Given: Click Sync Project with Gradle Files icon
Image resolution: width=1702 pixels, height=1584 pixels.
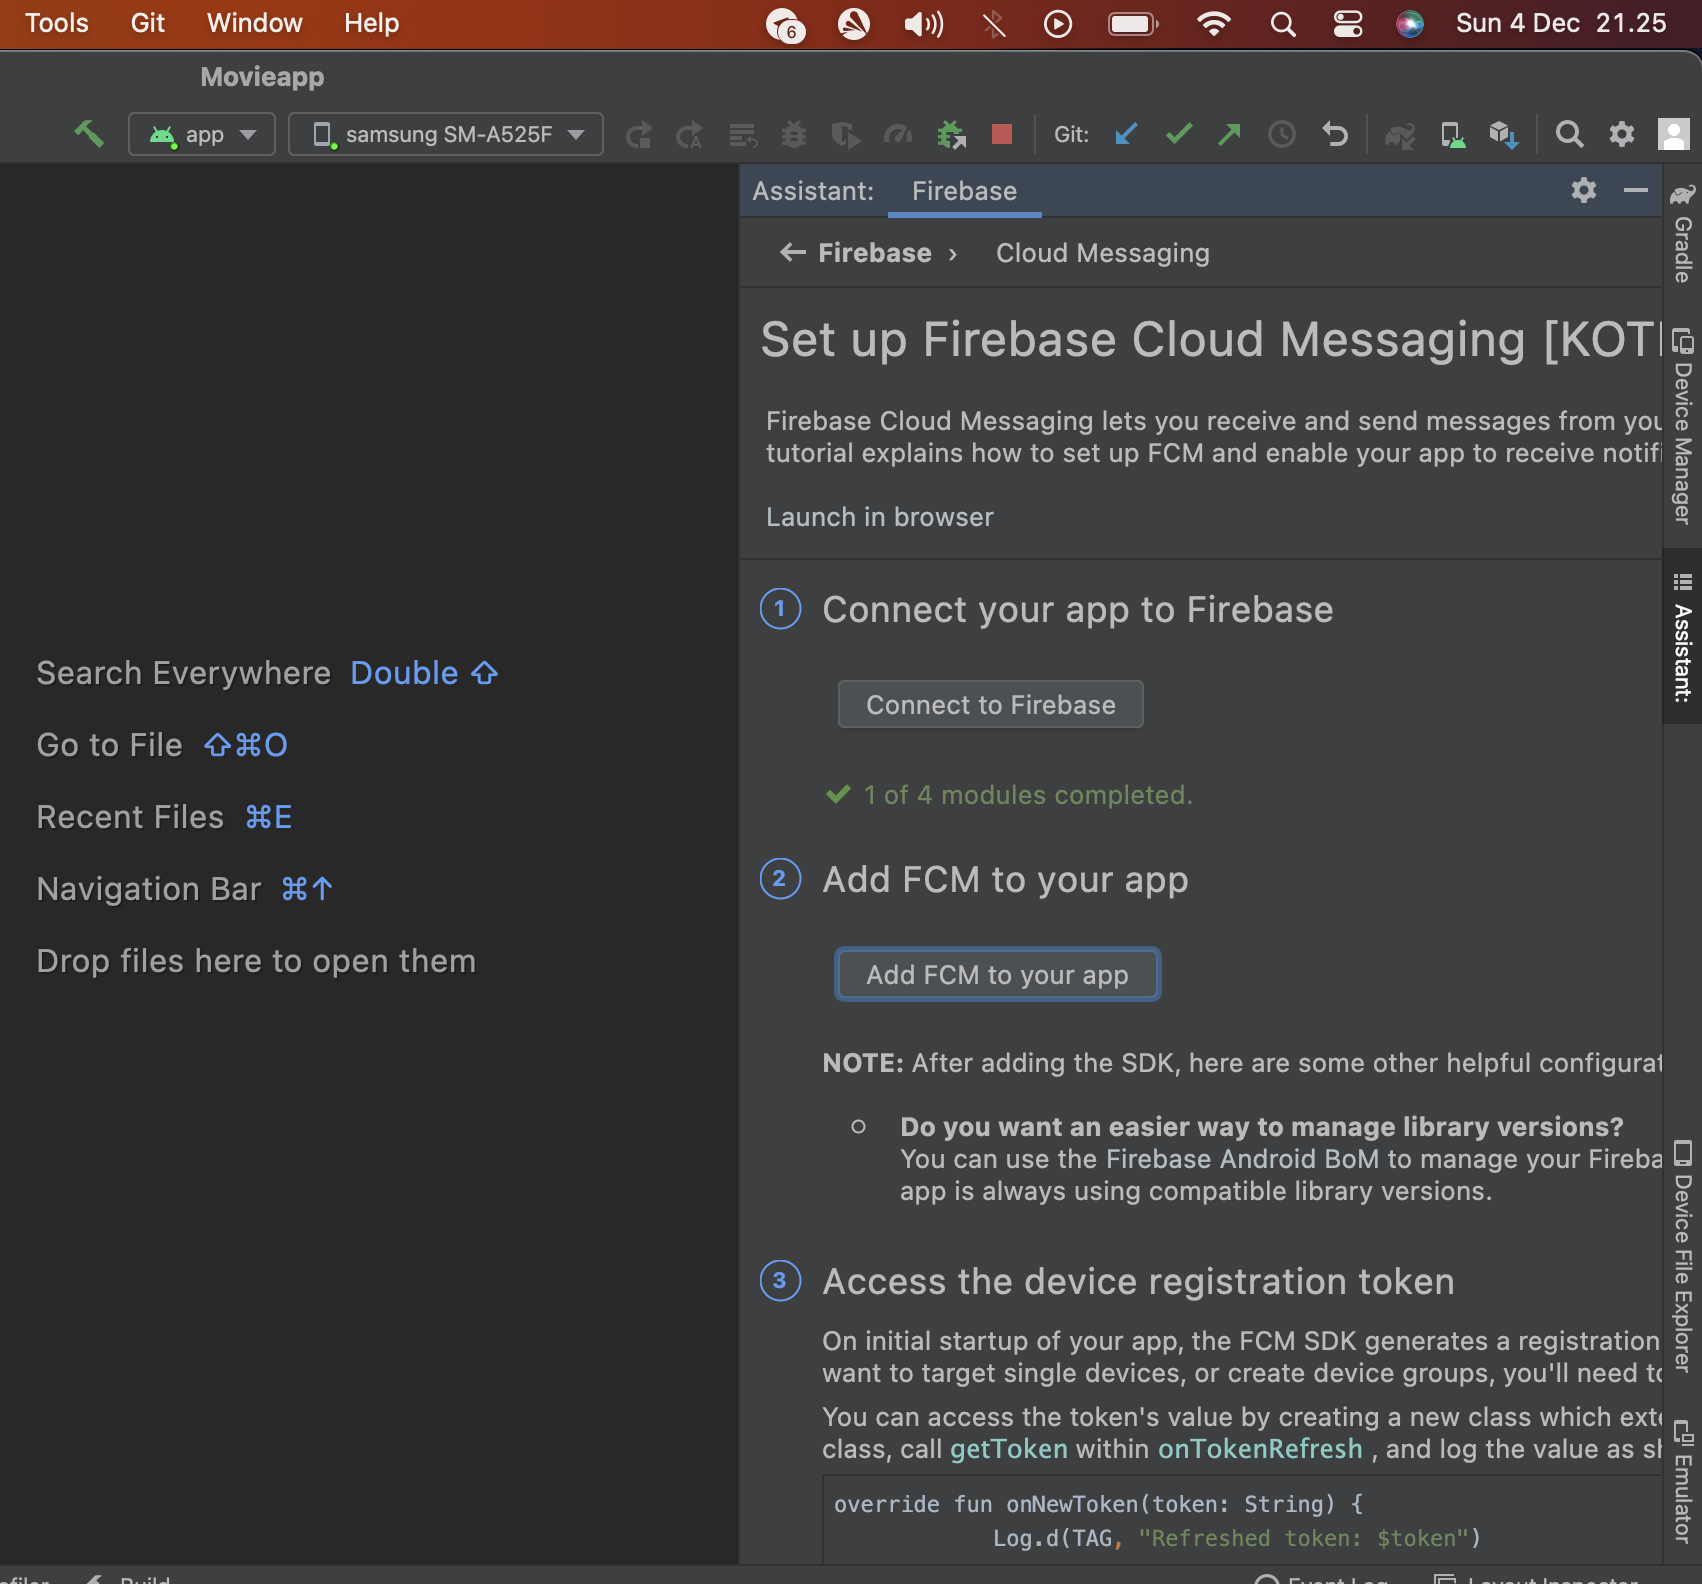Looking at the screenshot, I should pyautogui.click(x=1400, y=135).
